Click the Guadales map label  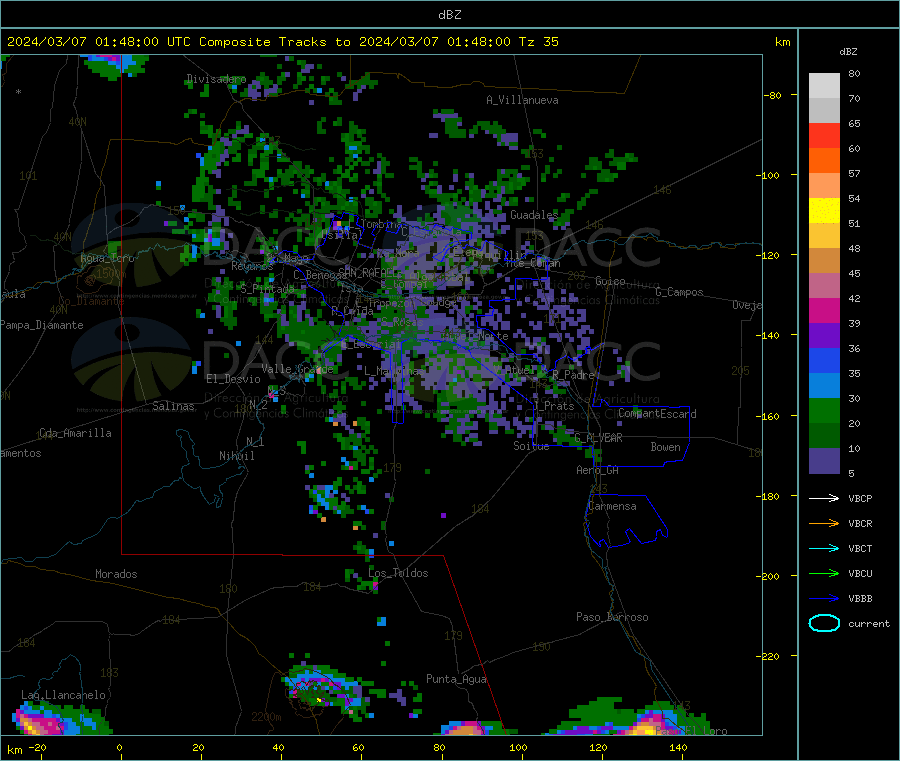(534, 215)
